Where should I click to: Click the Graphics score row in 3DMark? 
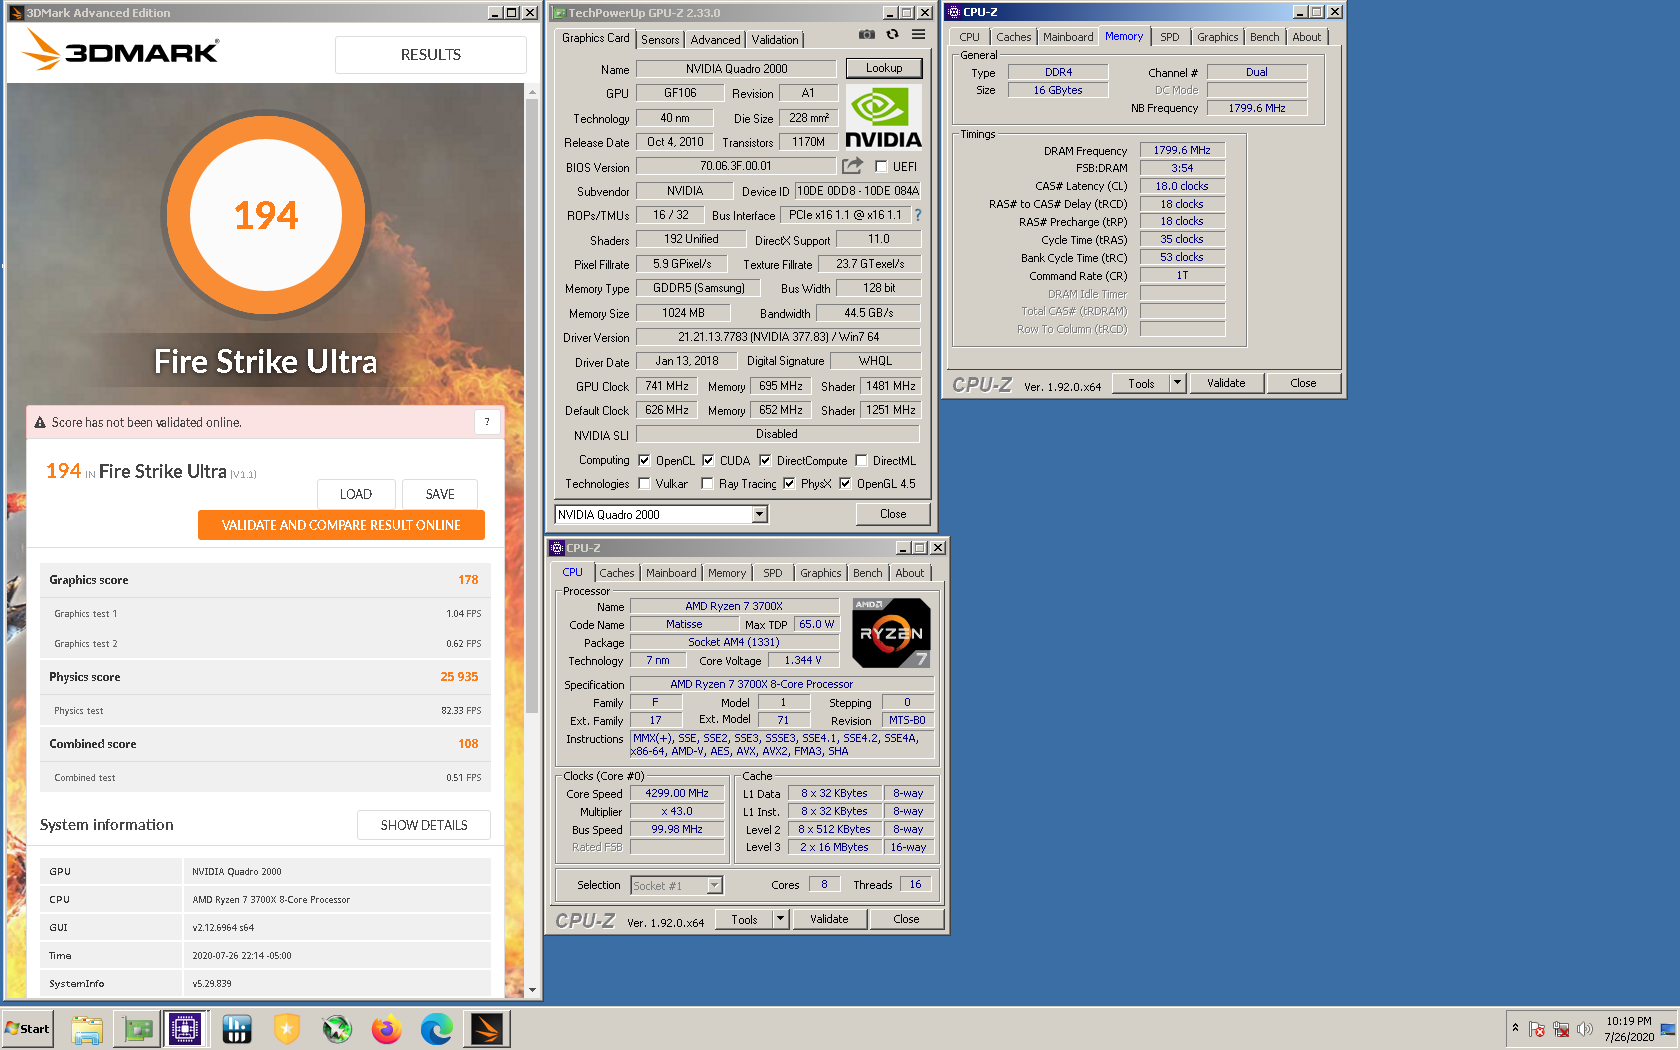(265, 580)
